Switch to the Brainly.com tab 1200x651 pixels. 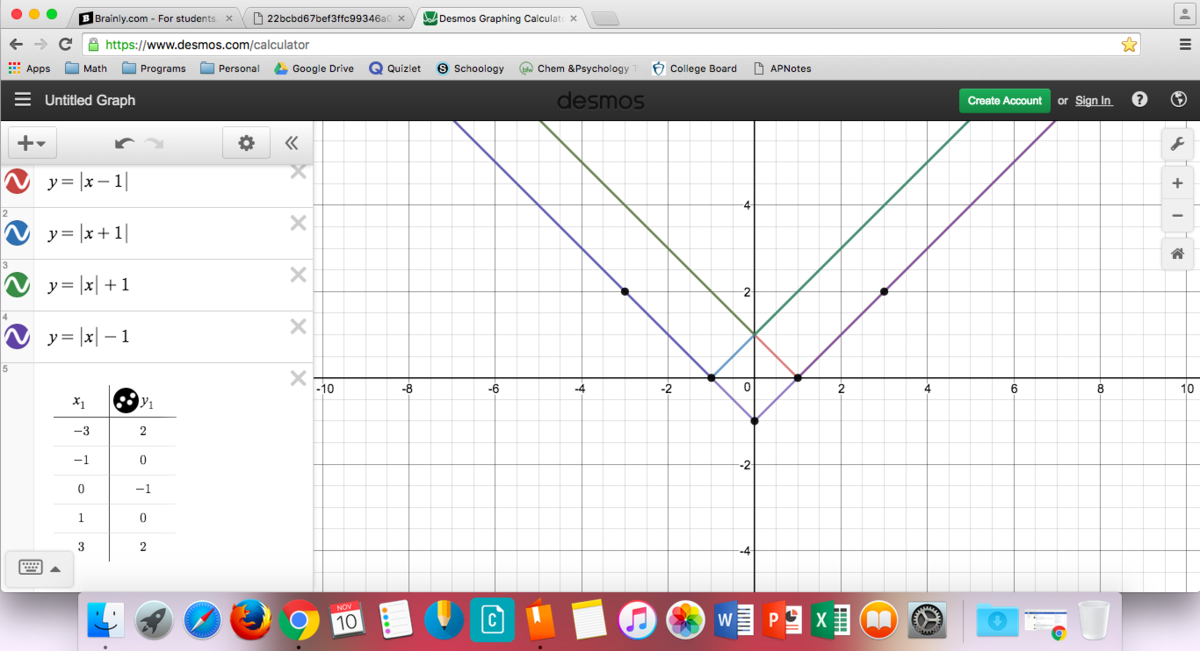click(156, 19)
